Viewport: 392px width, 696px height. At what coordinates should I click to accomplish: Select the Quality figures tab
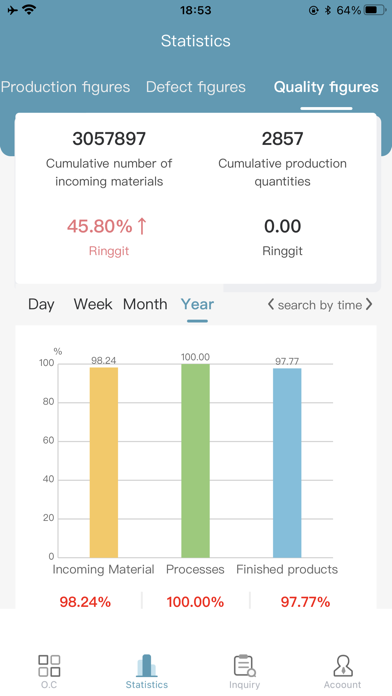point(326,87)
